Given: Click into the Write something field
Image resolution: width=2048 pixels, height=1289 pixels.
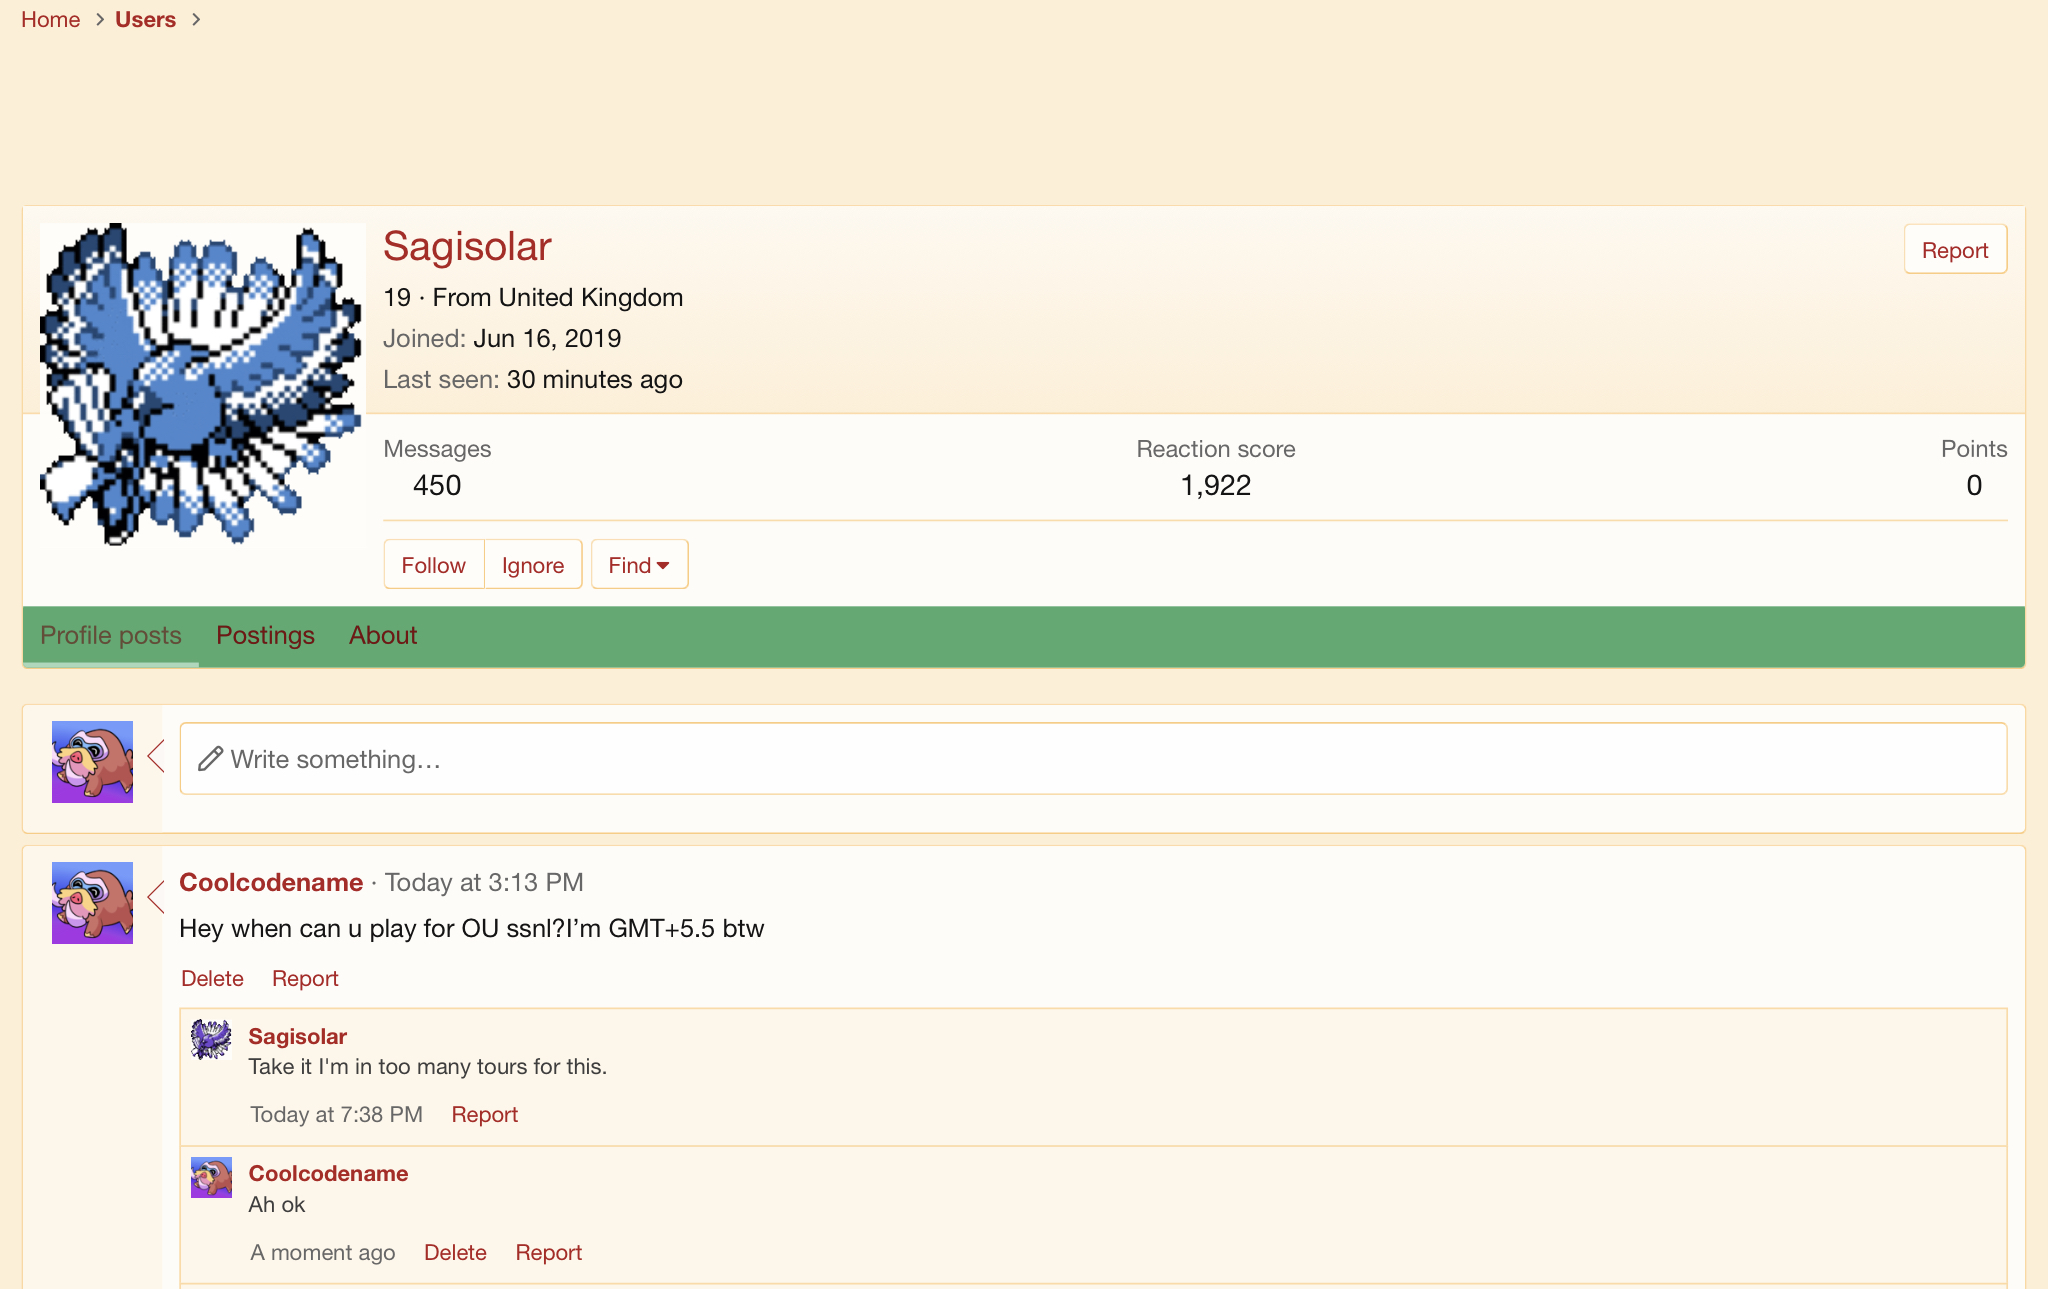Looking at the screenshot, I should (x=1093, y=759).
